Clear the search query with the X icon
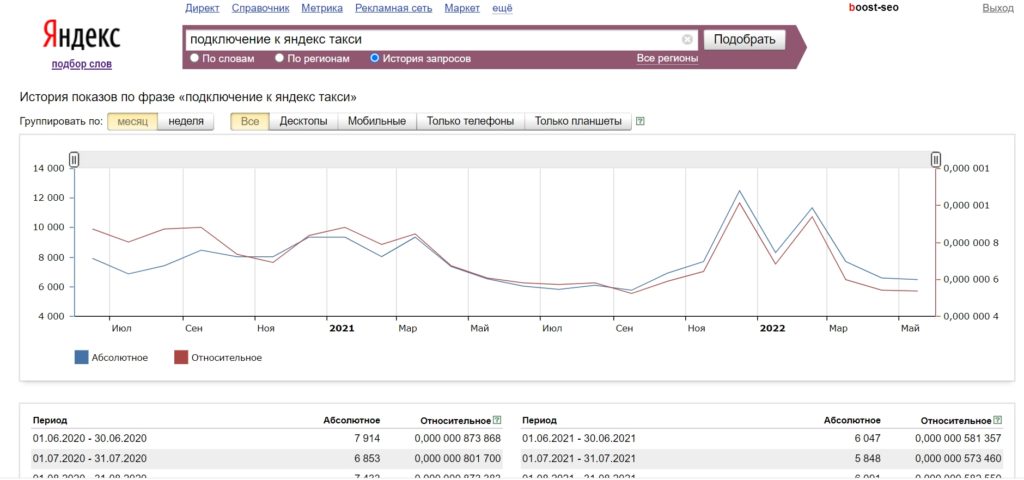Screen dimensions: 1024x480 click(x=687, y=39)
